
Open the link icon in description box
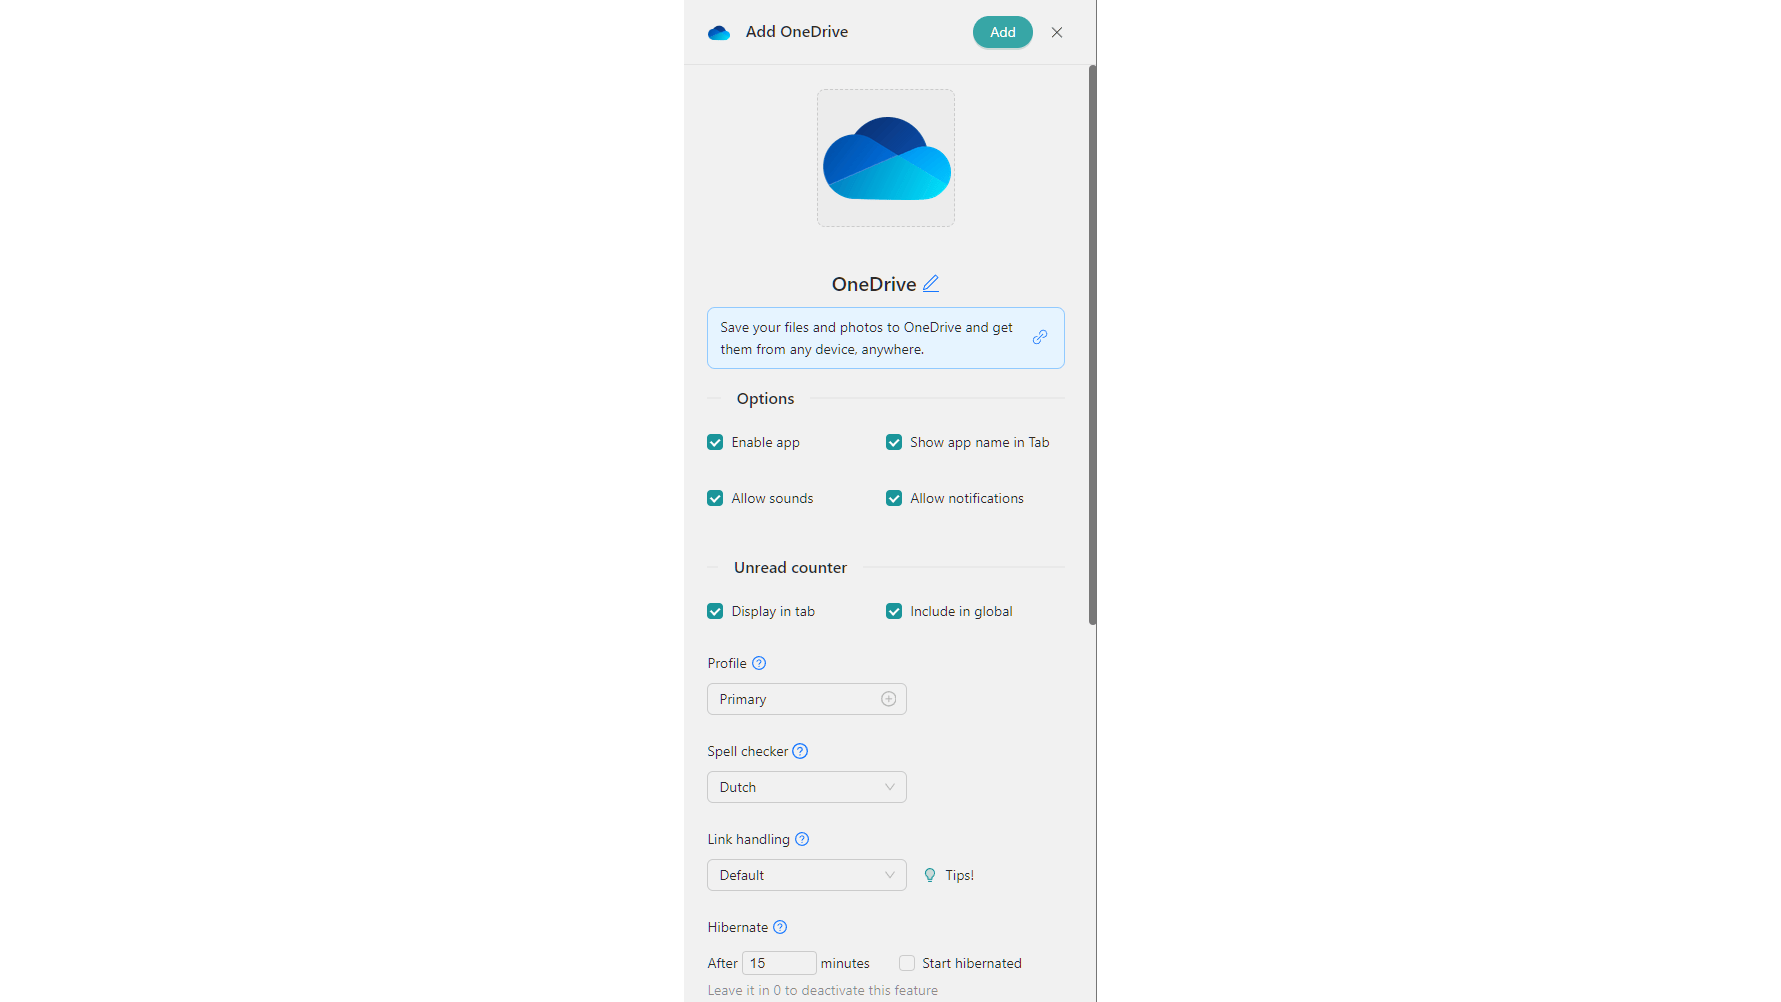(x=1040, y=337)
